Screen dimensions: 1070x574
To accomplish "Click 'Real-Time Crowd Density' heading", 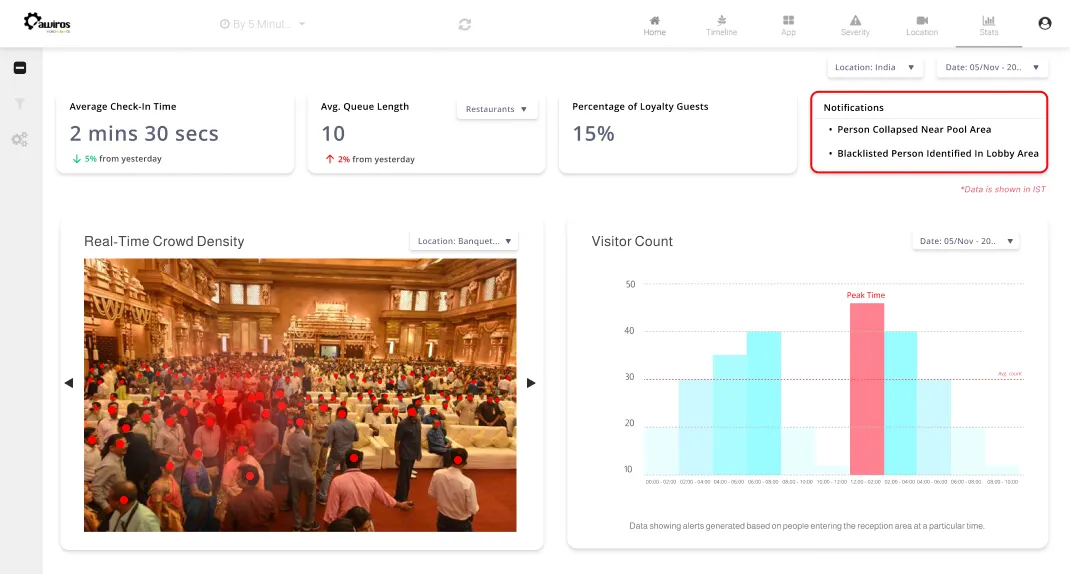I will point(164,241).
